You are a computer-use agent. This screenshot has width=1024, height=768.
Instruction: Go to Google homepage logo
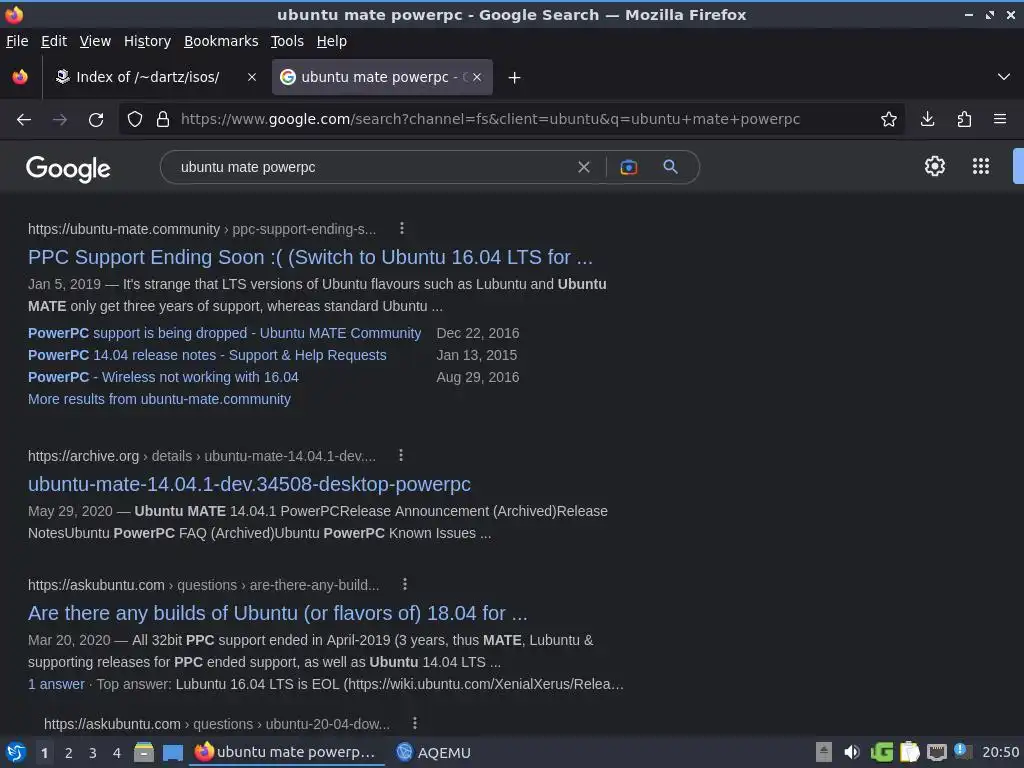click(x=68, y=168)
